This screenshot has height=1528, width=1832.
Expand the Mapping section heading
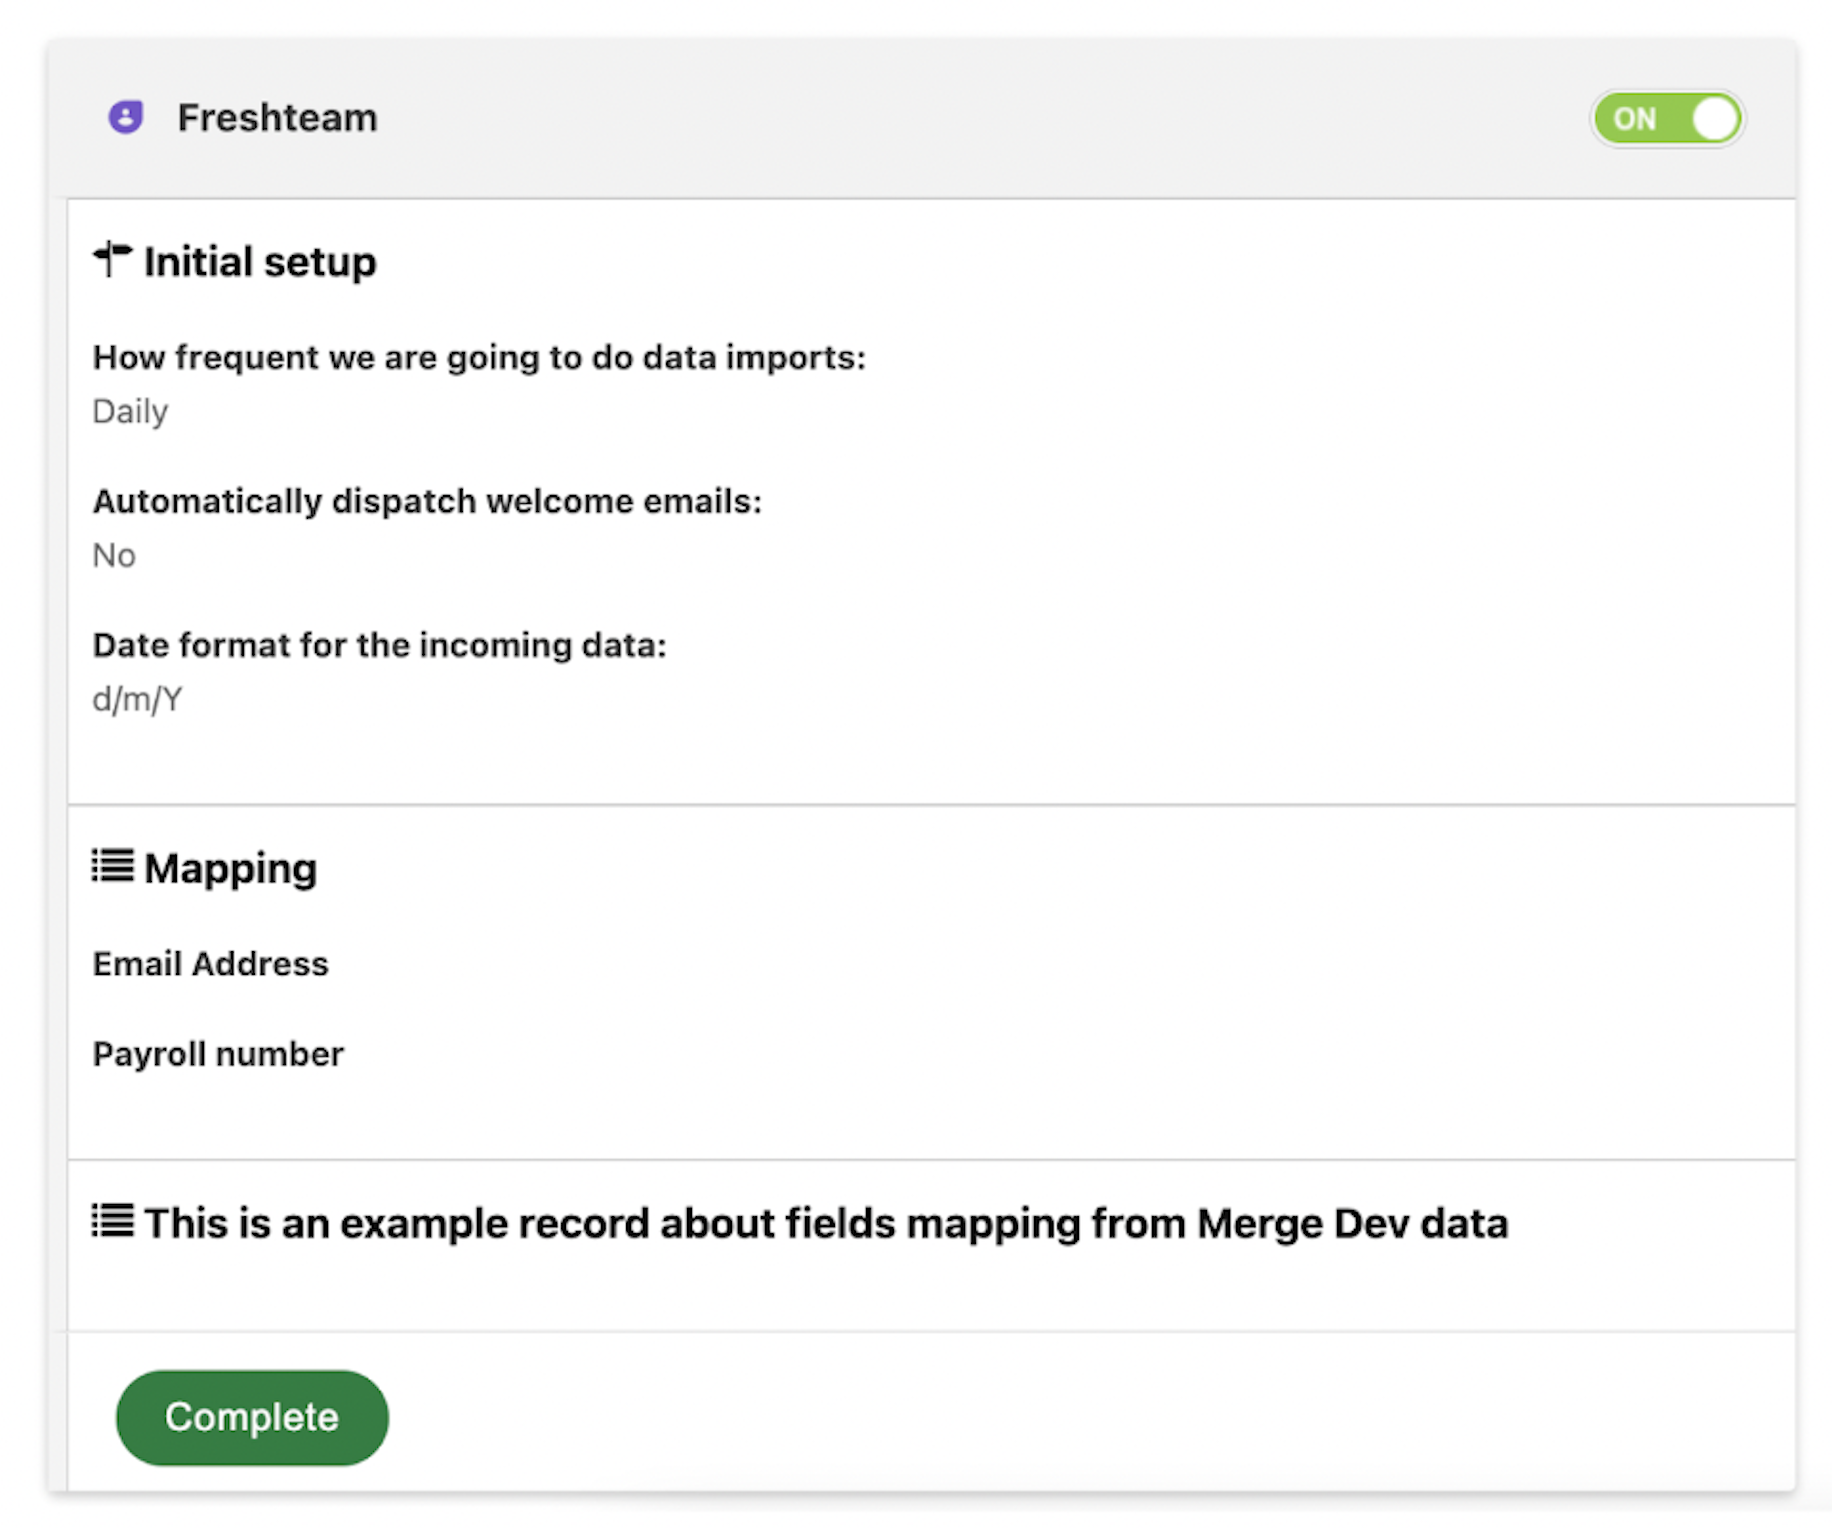[230, 868]
